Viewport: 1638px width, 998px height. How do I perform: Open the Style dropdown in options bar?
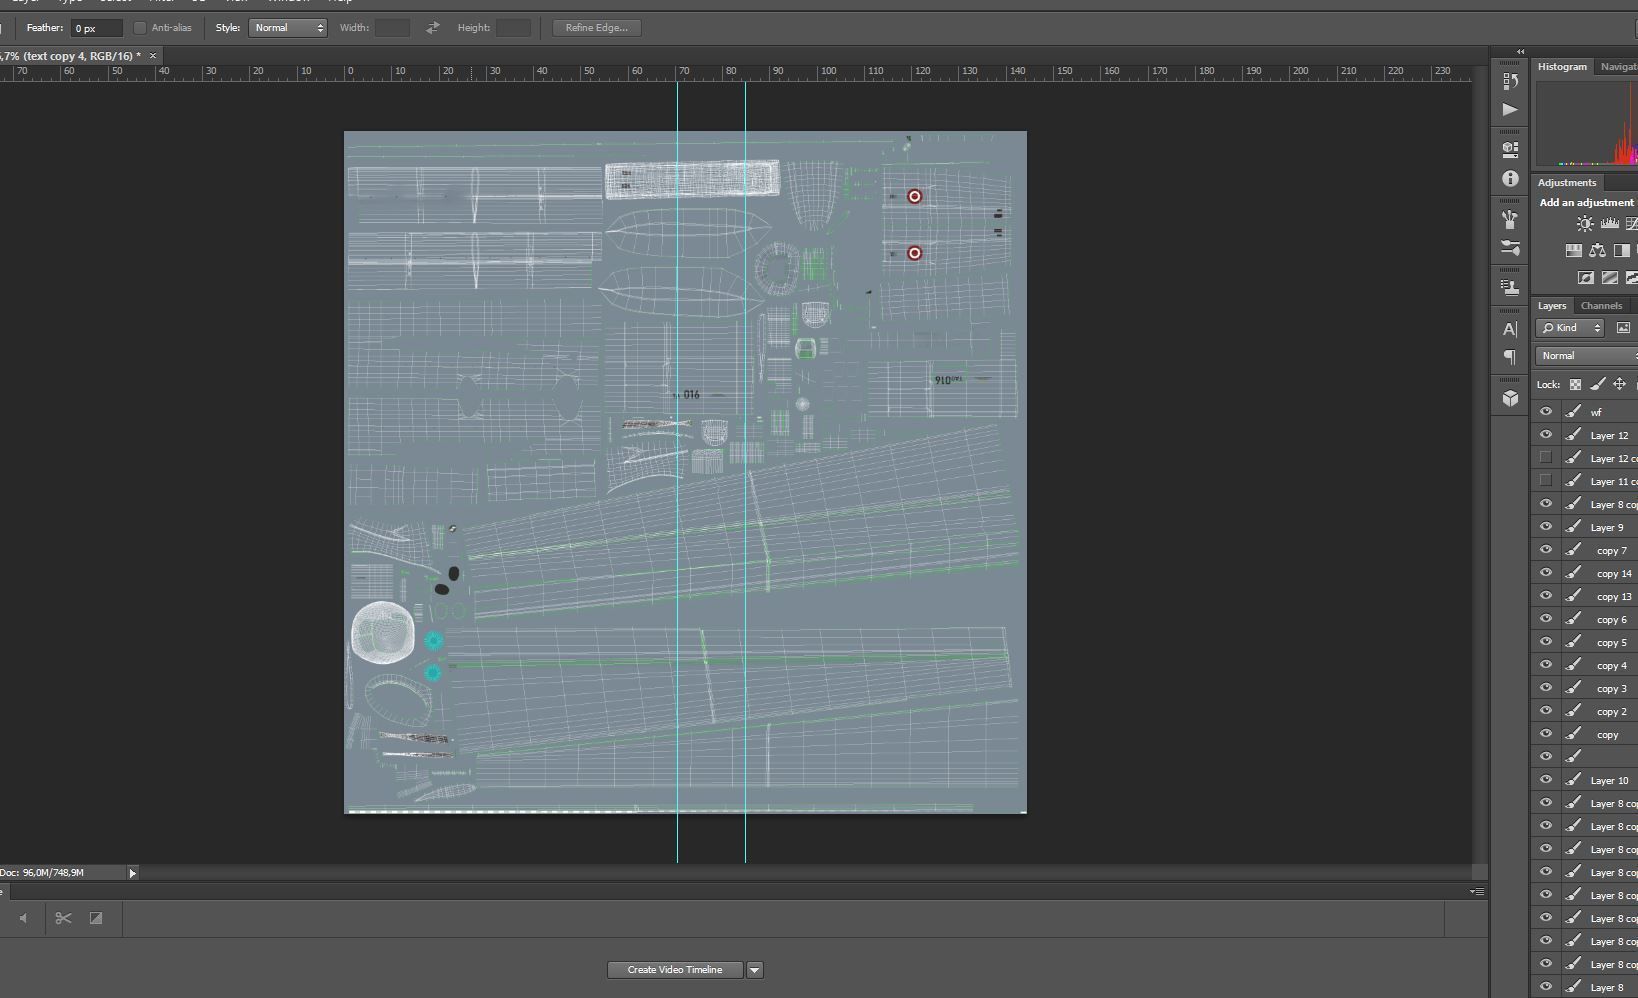[288, 28]
